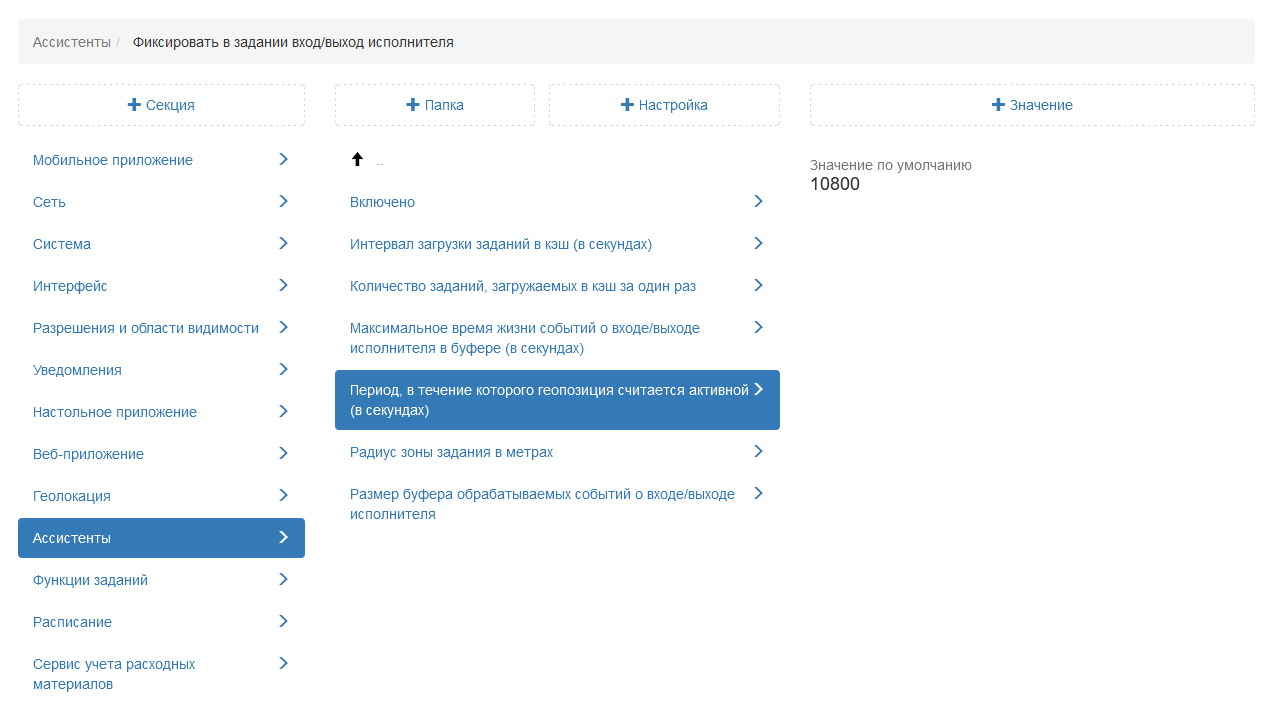Click the plus icon on Настройка button
This screenshot has width=1273, height=723.
[627, 105]
